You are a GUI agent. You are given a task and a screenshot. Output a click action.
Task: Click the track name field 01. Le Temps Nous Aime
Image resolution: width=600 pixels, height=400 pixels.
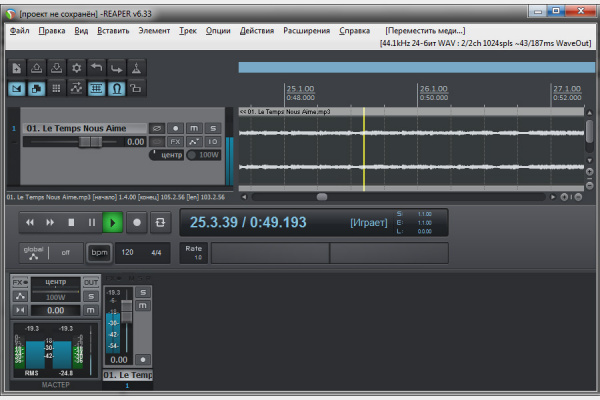pyautogui.click(x=85, y=128)
